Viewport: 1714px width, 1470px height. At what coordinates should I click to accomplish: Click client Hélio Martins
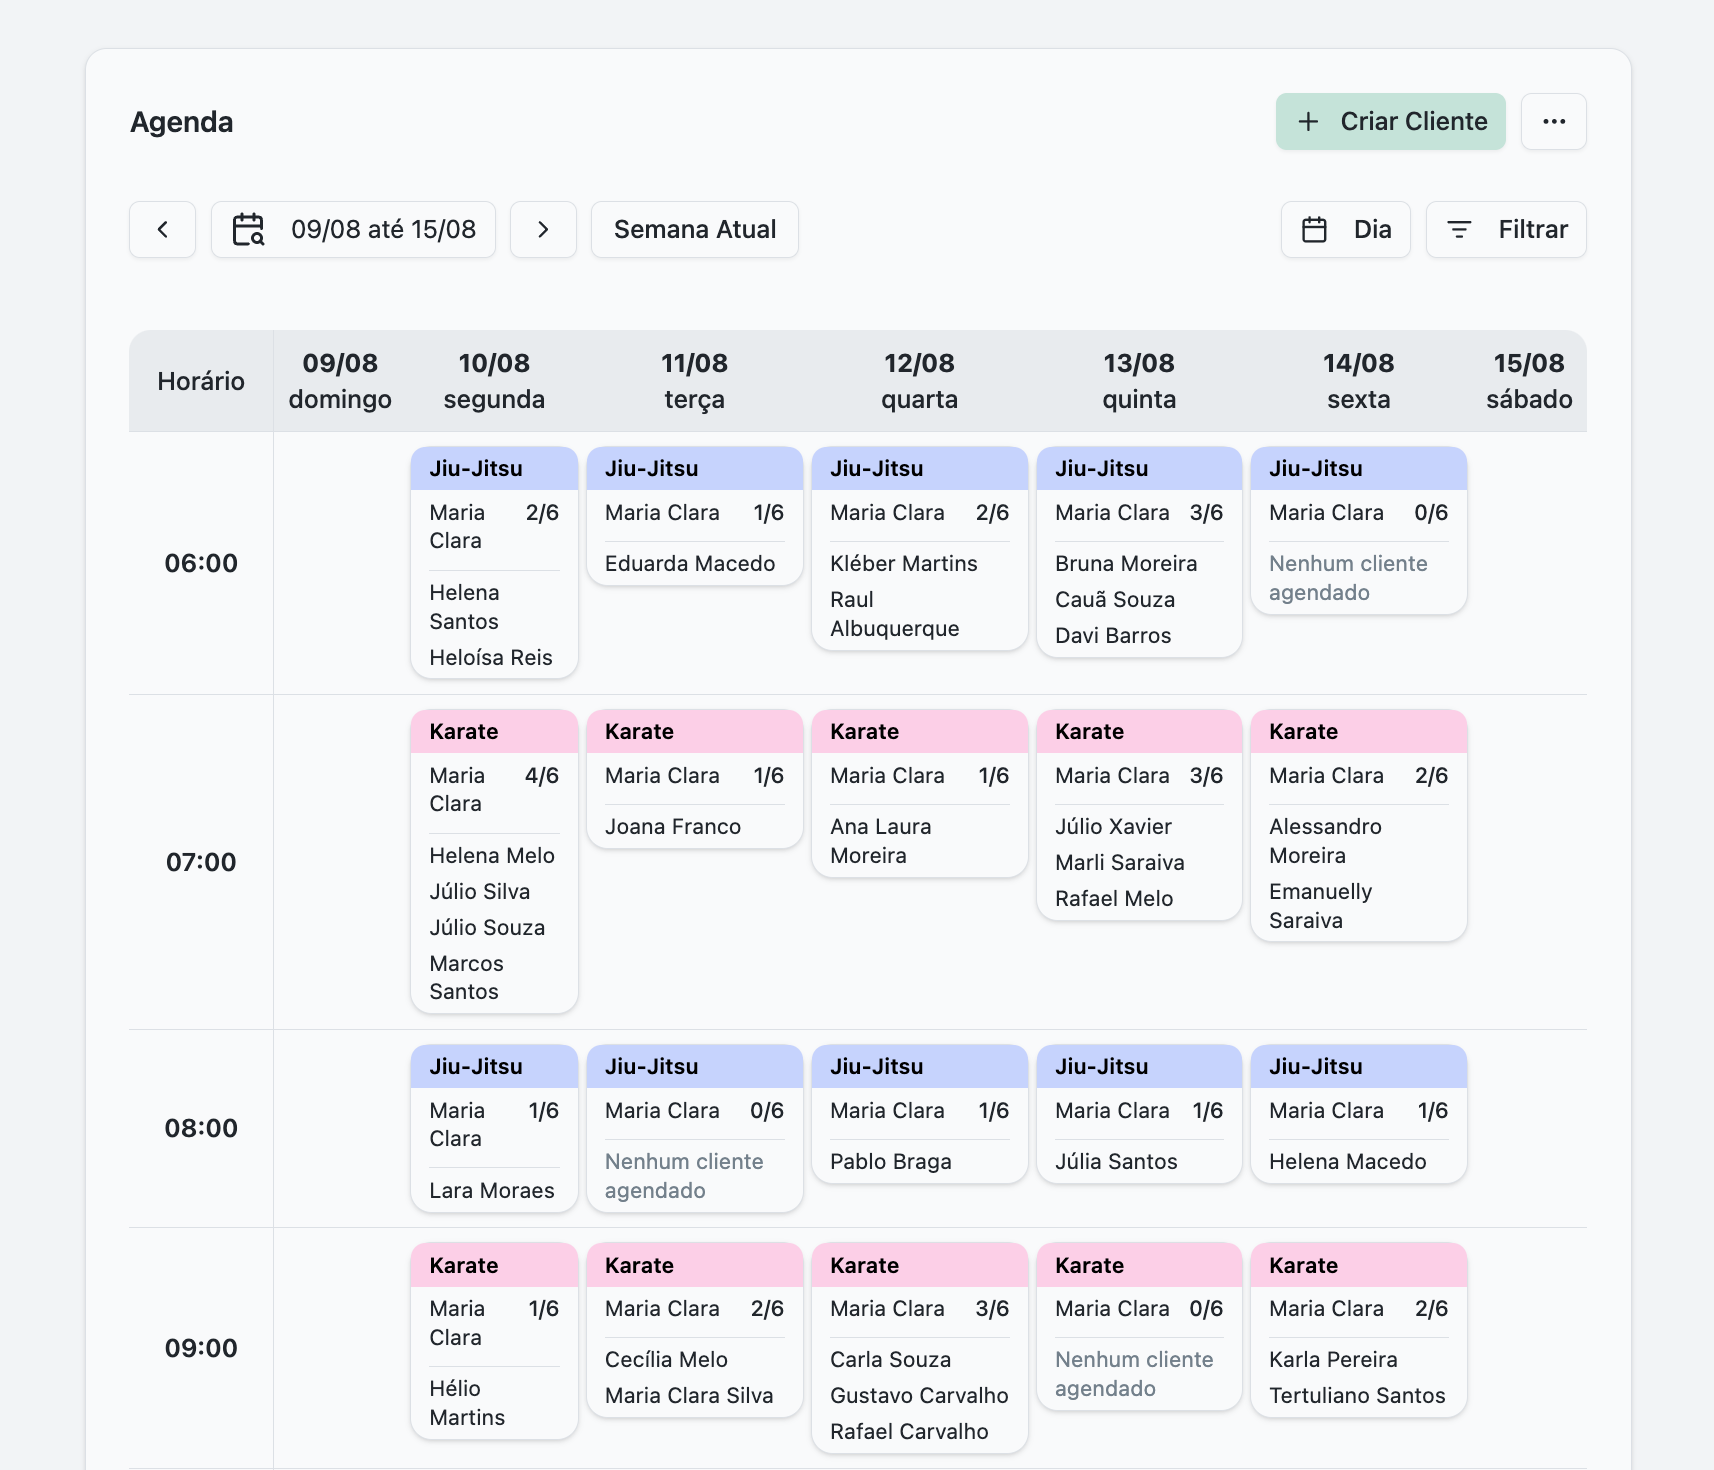point(467,1403)
